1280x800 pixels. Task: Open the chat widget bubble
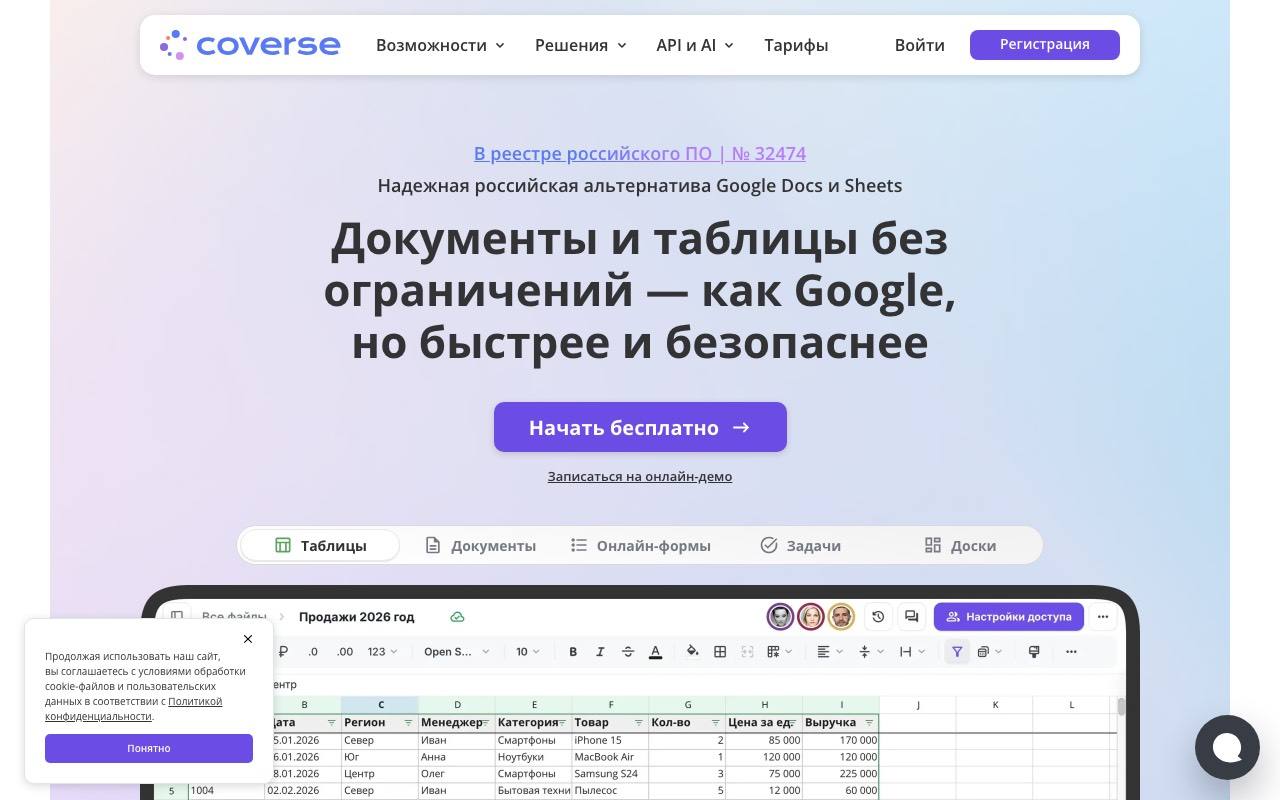pos(1227,747)
